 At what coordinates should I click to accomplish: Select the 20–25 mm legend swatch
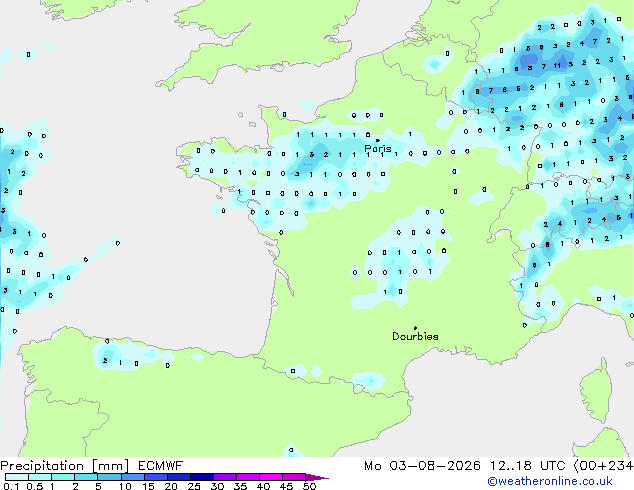(x=179, y=477)
